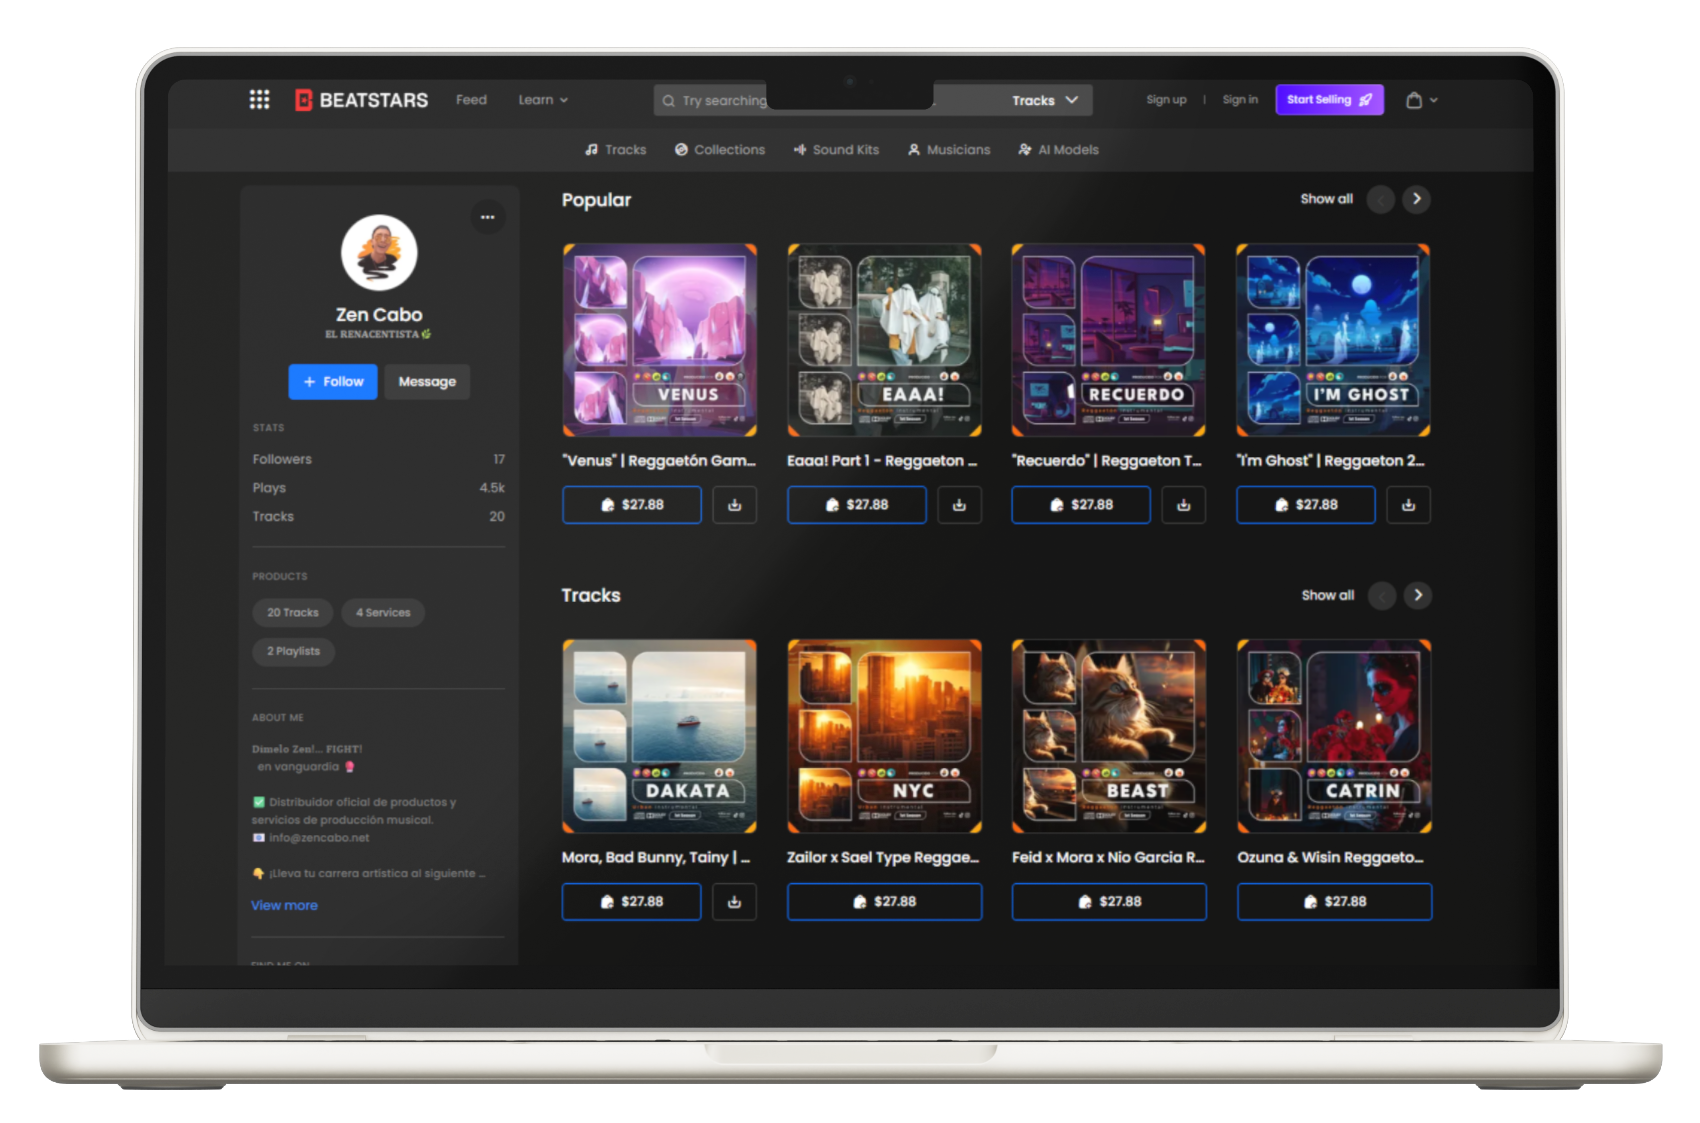This screenshot has width=1700, height=1123.
Task: Click the Zen Cabo profile name
Action: pyautogui.click(x=379, y=315)
